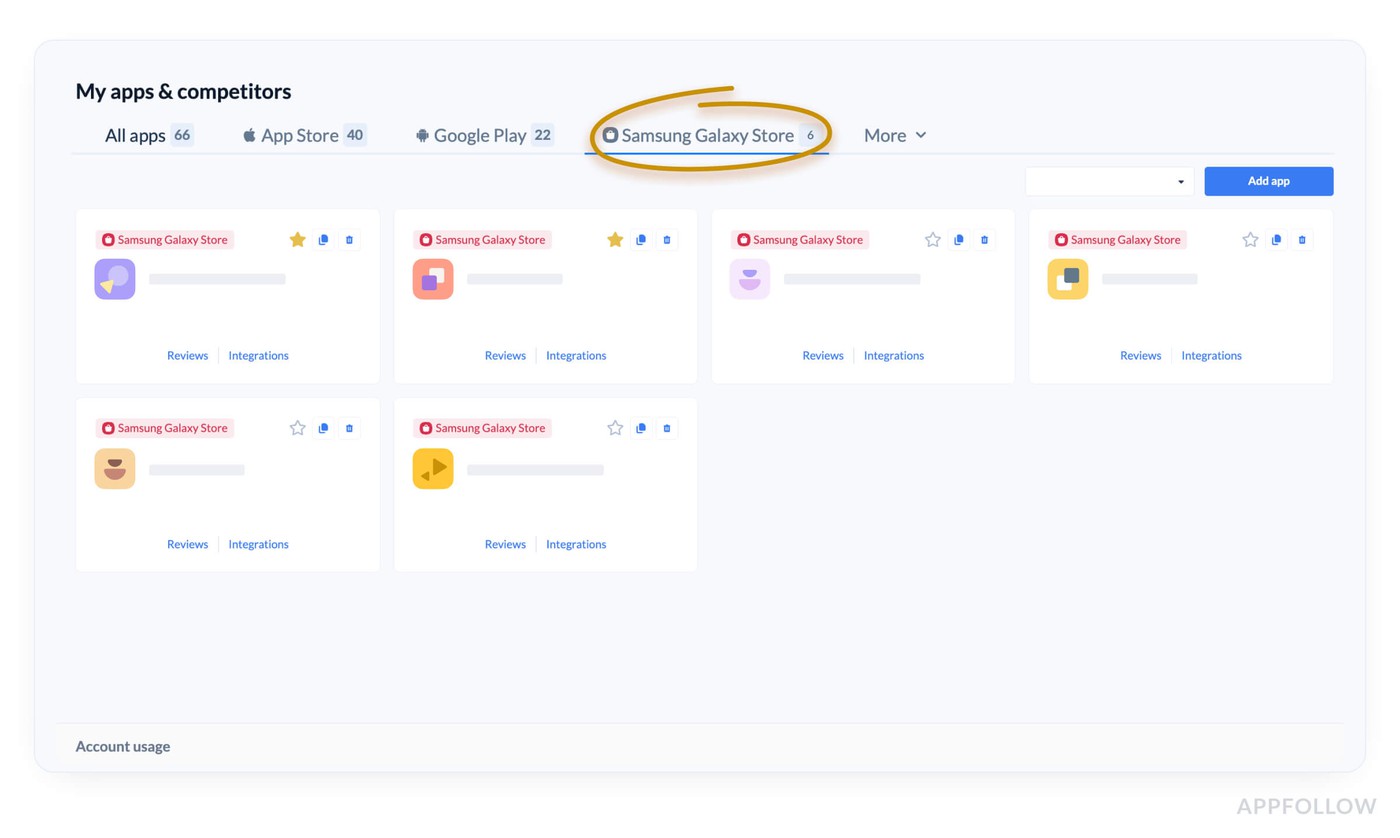This screenshot has width=1400, height=838.
Task: Copy the peach-orange app card
Action: pos(323,428)
